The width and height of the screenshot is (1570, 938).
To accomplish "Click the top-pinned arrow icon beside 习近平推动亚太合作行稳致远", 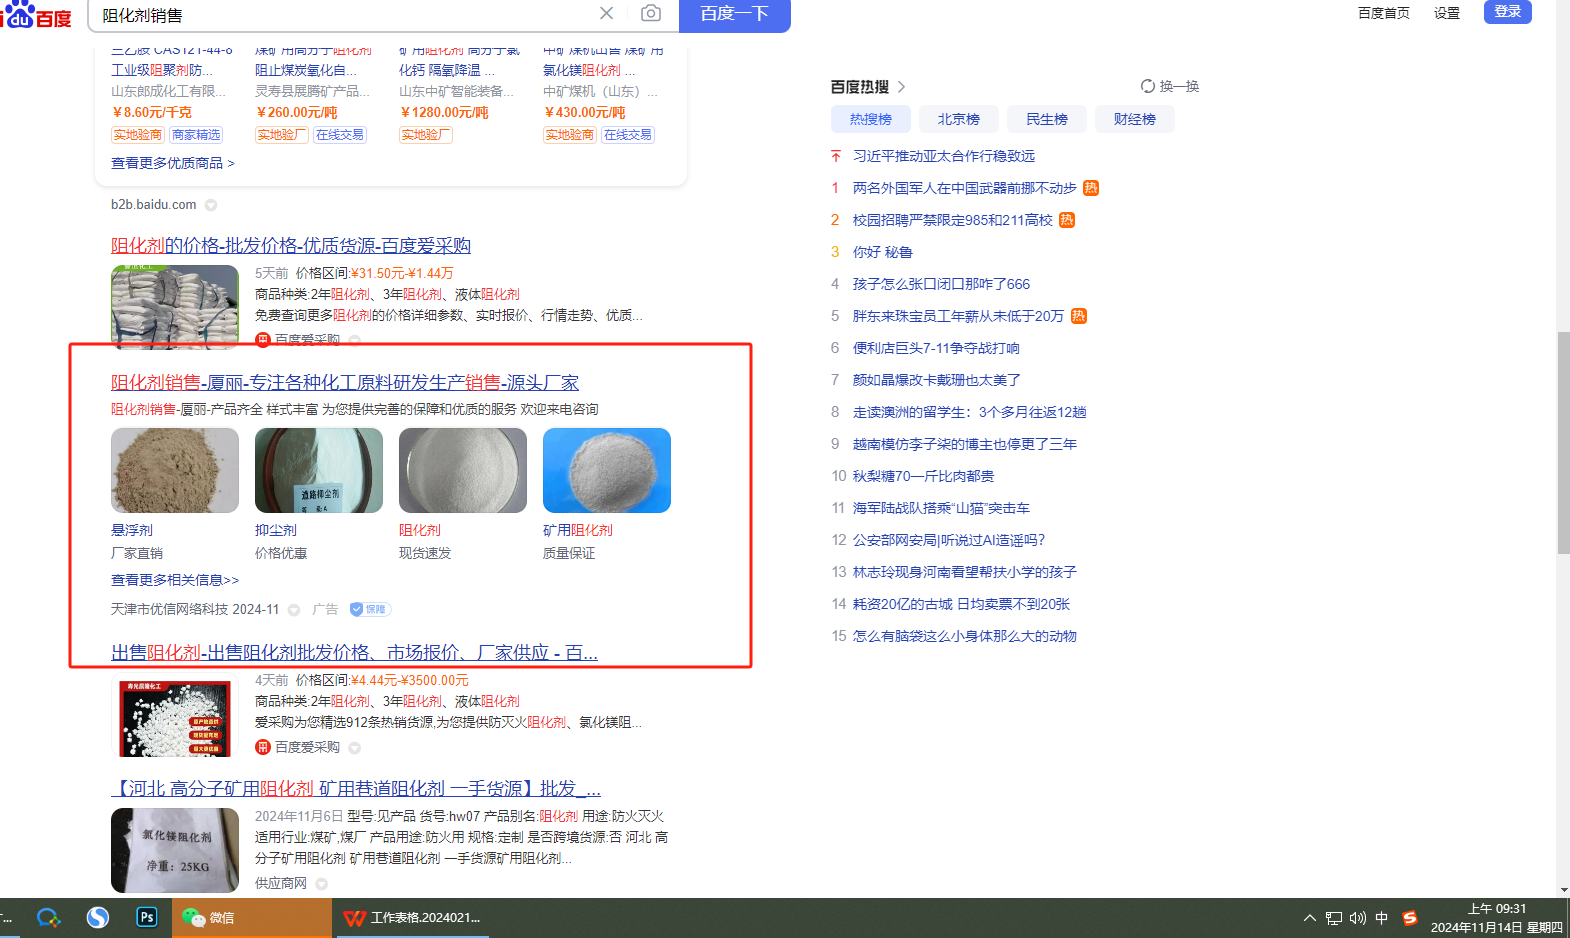I will coord(836,156).
